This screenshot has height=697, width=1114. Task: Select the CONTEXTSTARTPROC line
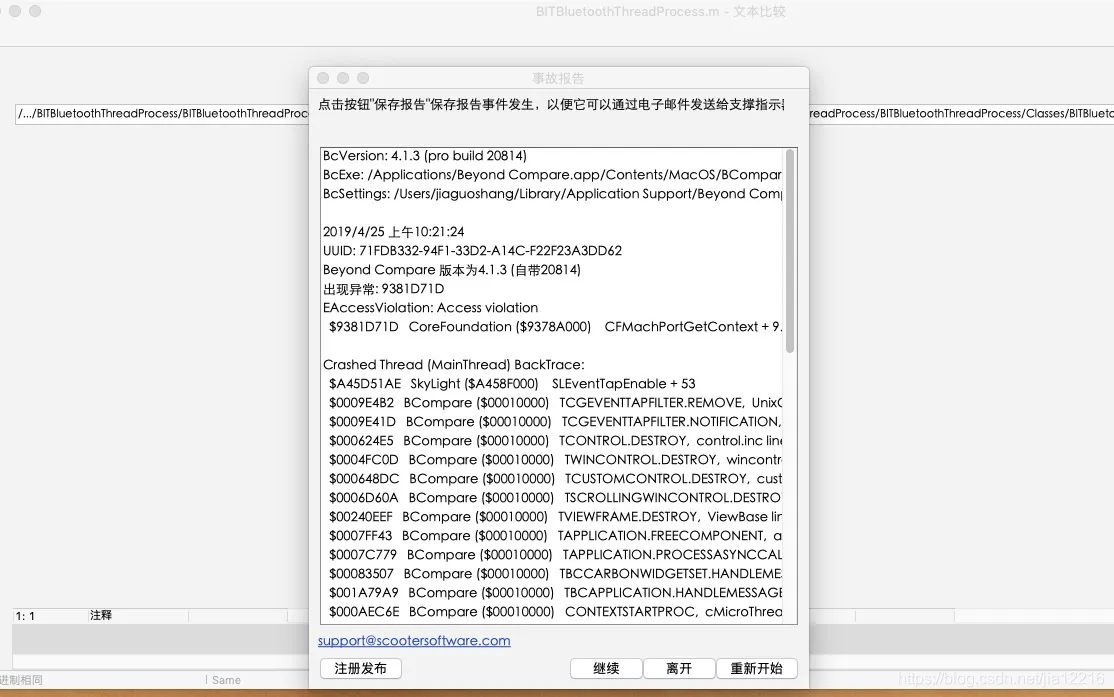pos(555,612)
